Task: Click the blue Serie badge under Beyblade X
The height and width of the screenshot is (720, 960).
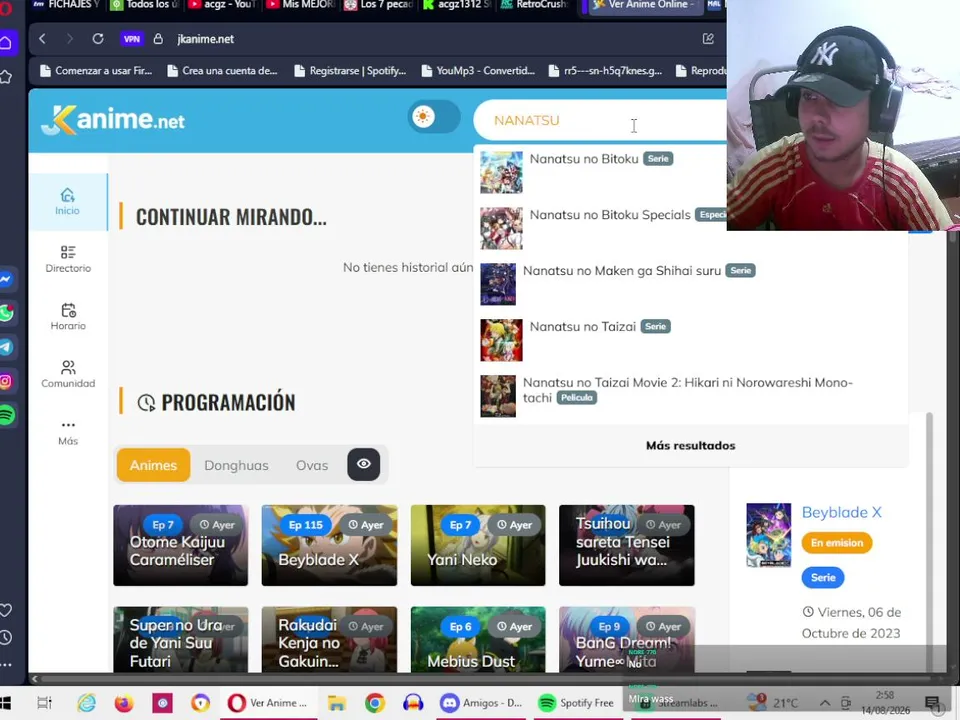Action: coord(823,577)
